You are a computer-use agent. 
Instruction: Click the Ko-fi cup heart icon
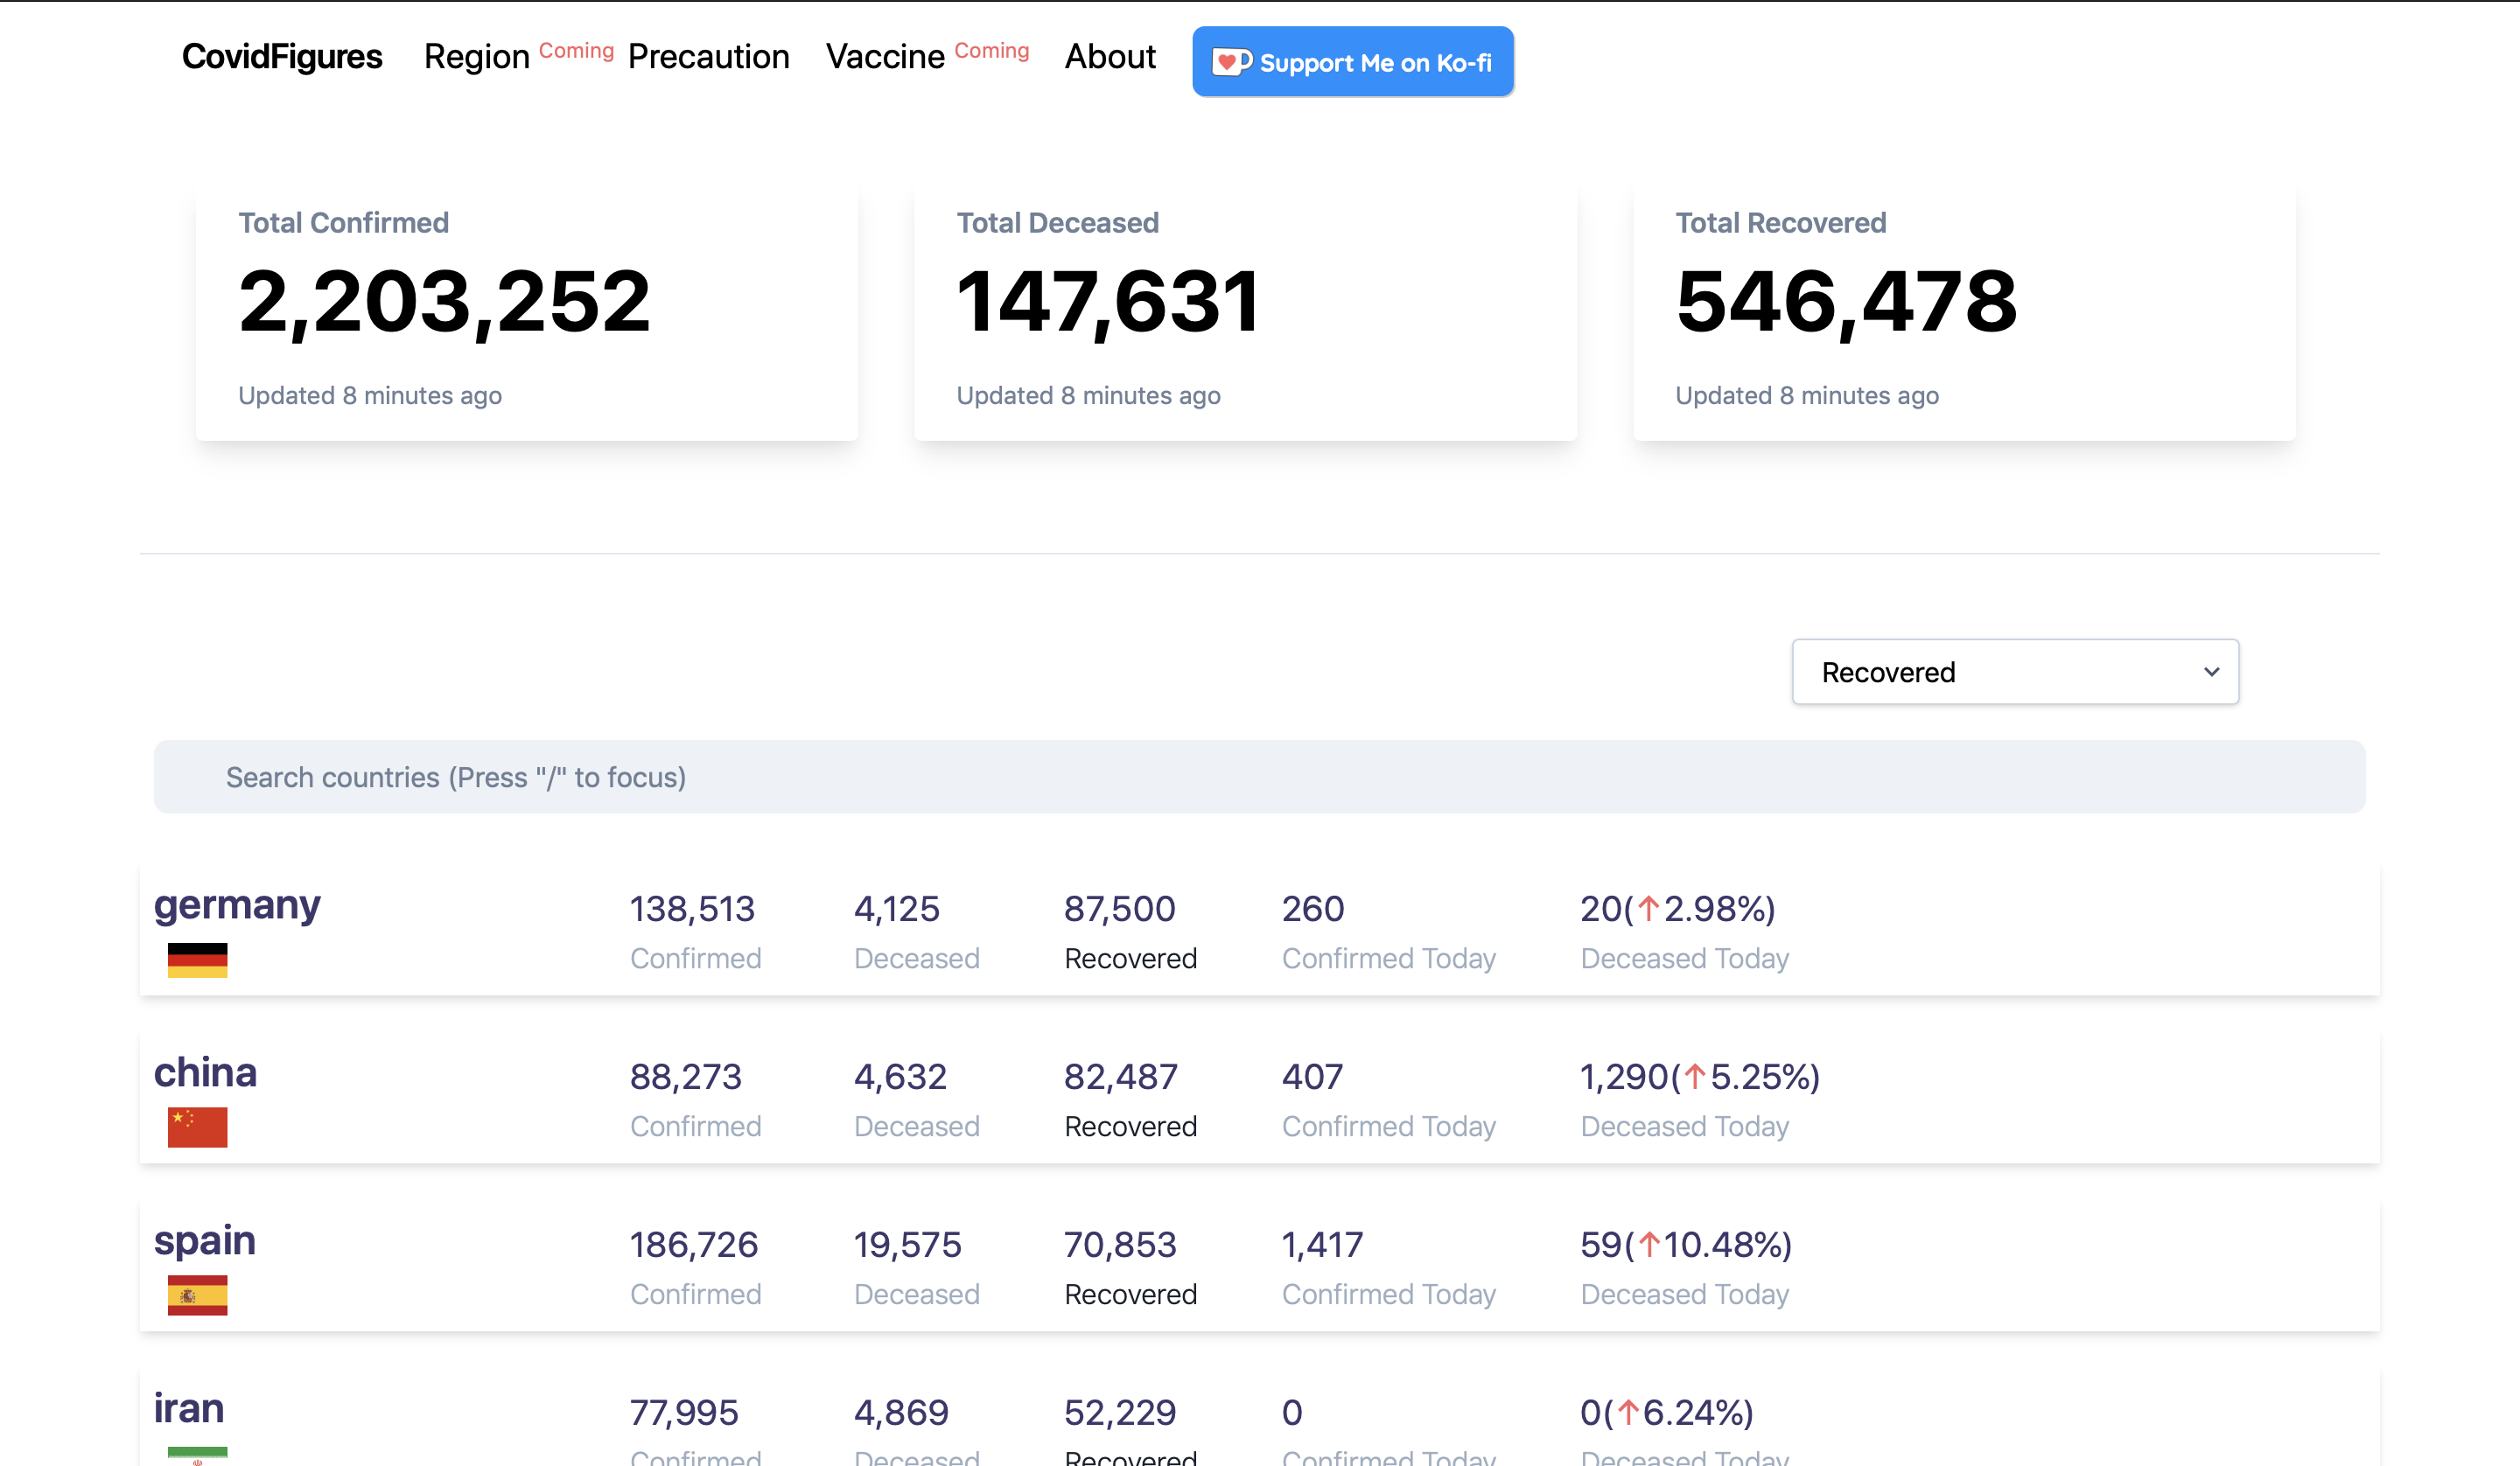[x=1230, y=62]
